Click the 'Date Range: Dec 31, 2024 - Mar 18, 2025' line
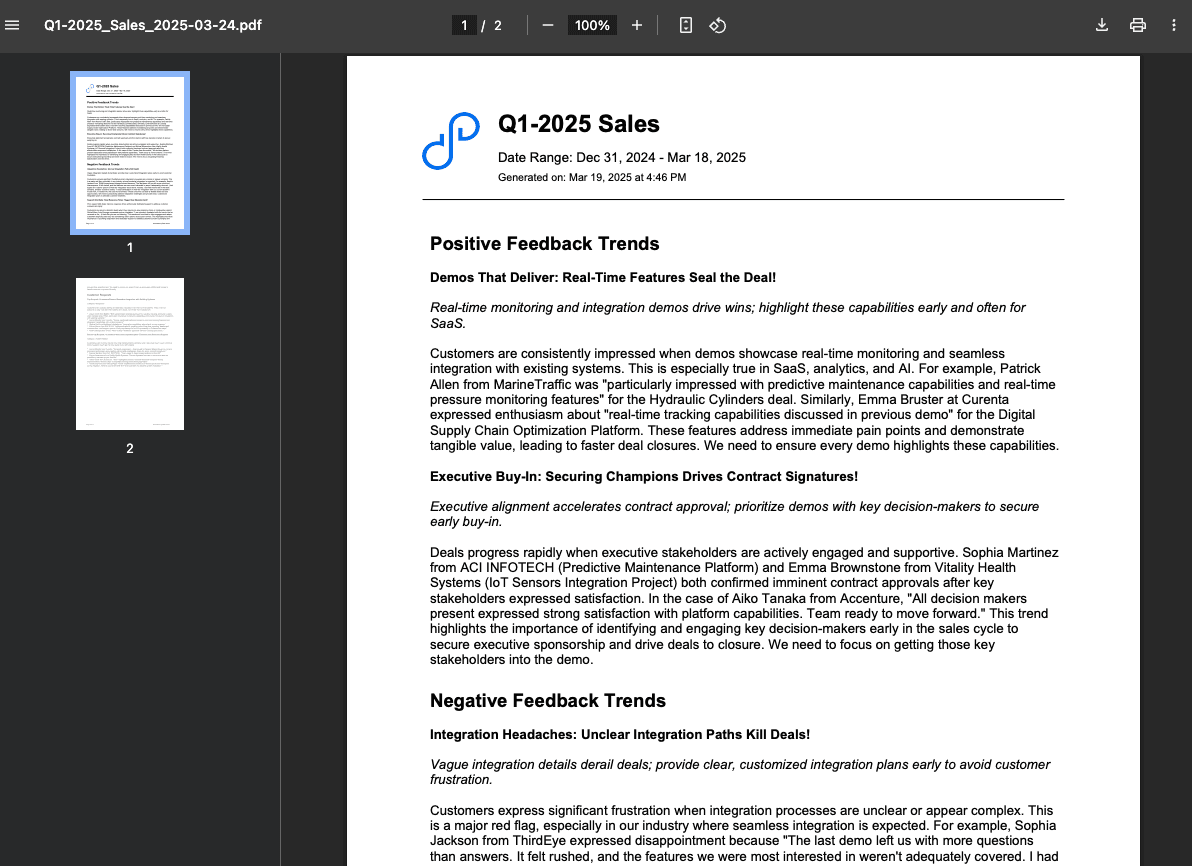1192x866 pixels. [622, 157]
